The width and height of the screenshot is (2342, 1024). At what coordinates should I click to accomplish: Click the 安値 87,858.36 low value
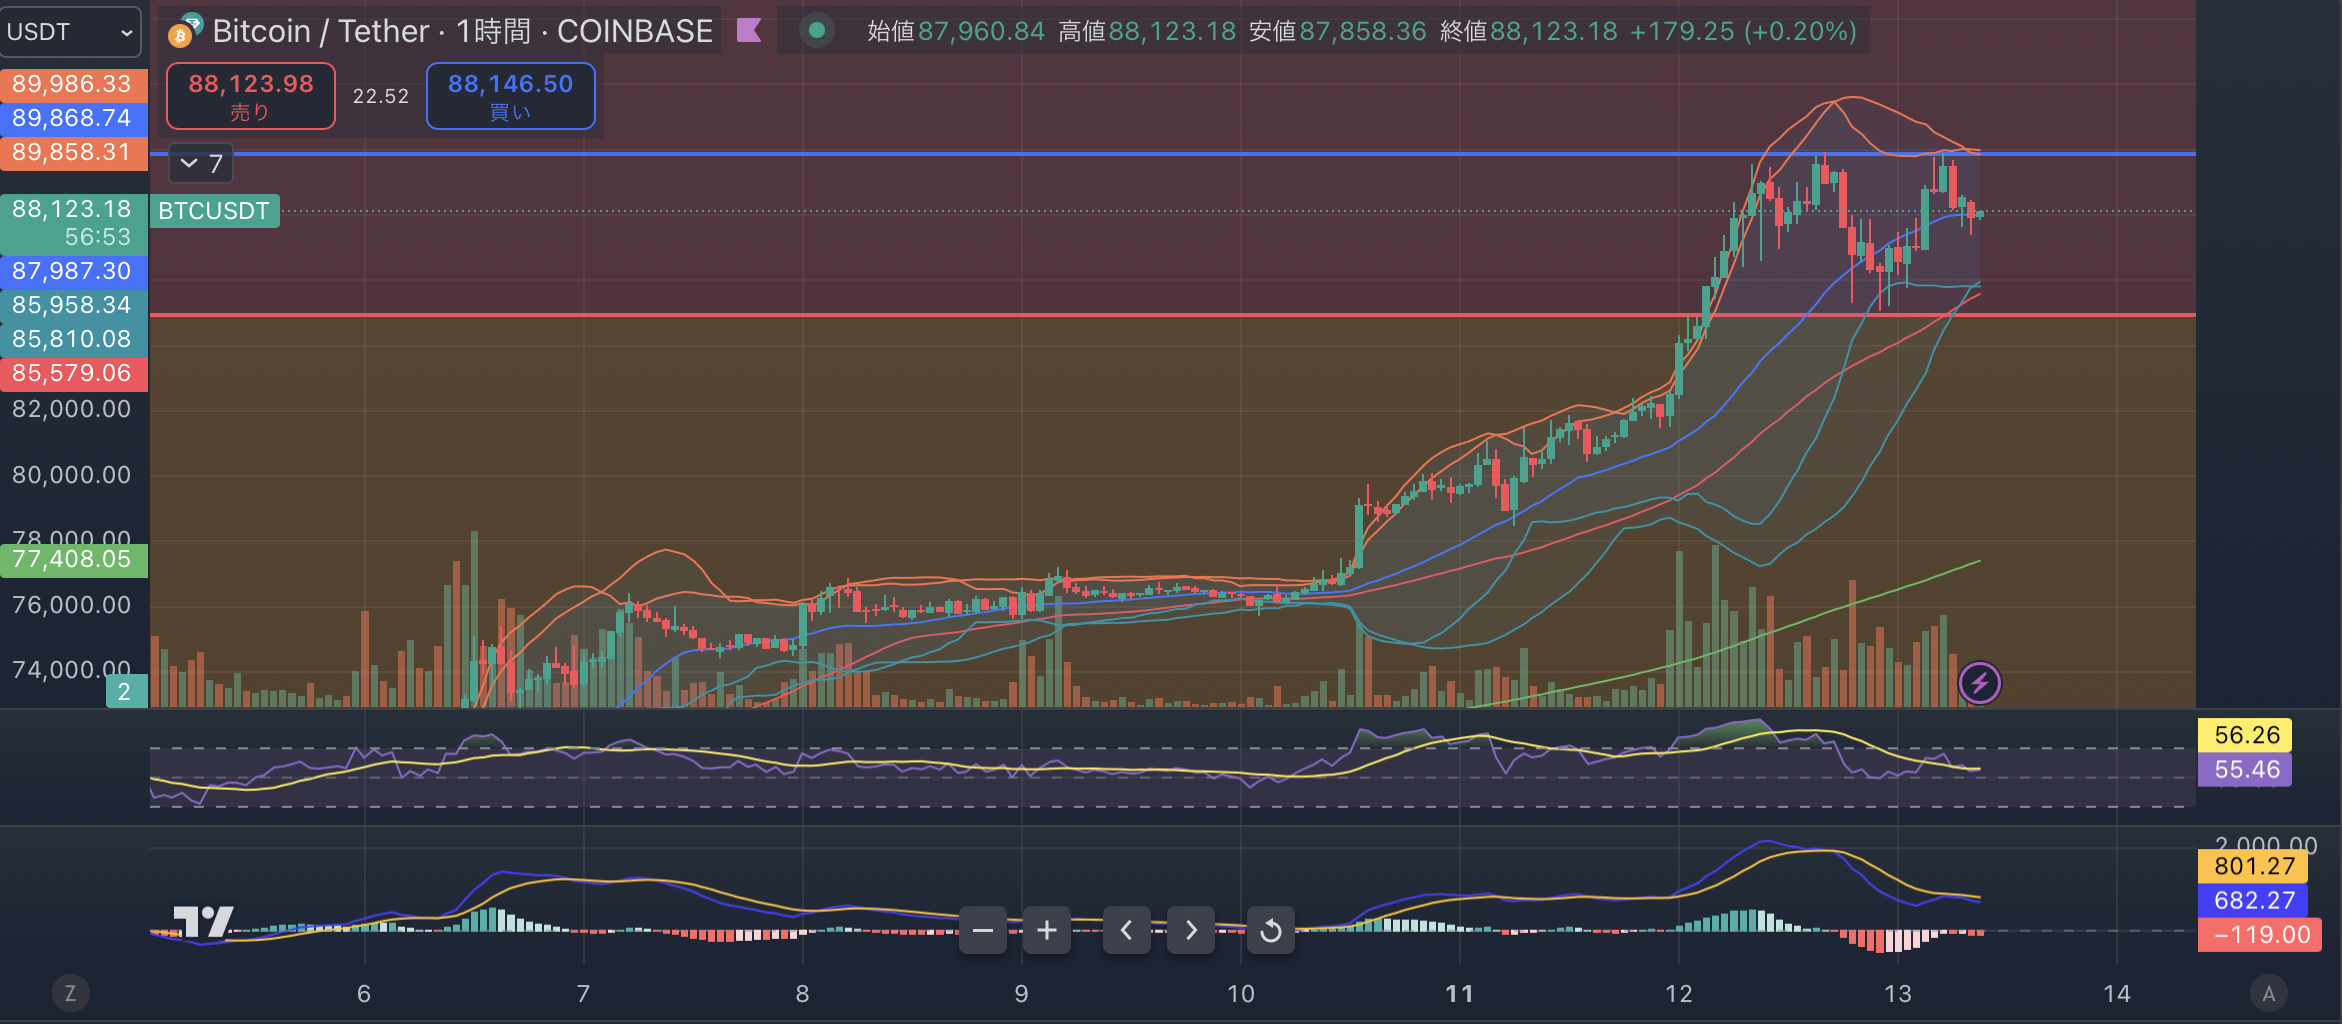(x=1338, y=31)
